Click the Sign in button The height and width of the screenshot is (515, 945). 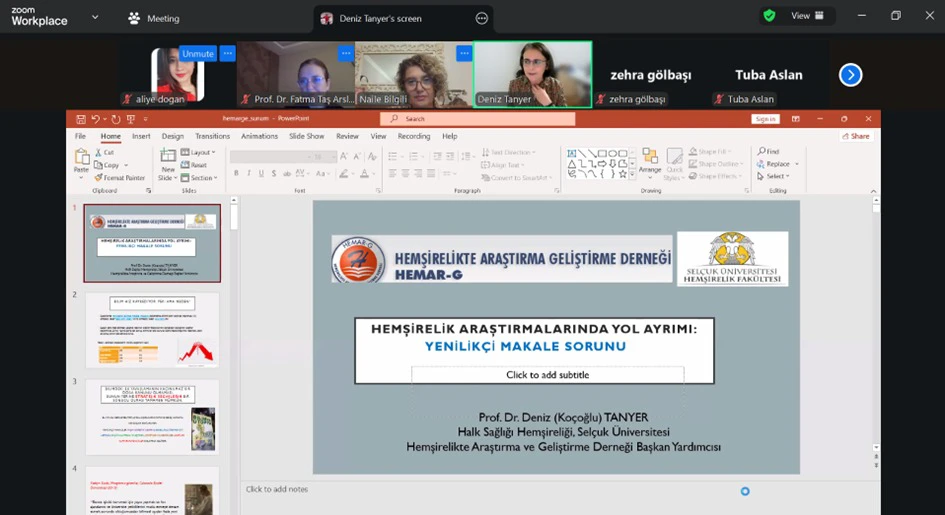click(765, 119)
